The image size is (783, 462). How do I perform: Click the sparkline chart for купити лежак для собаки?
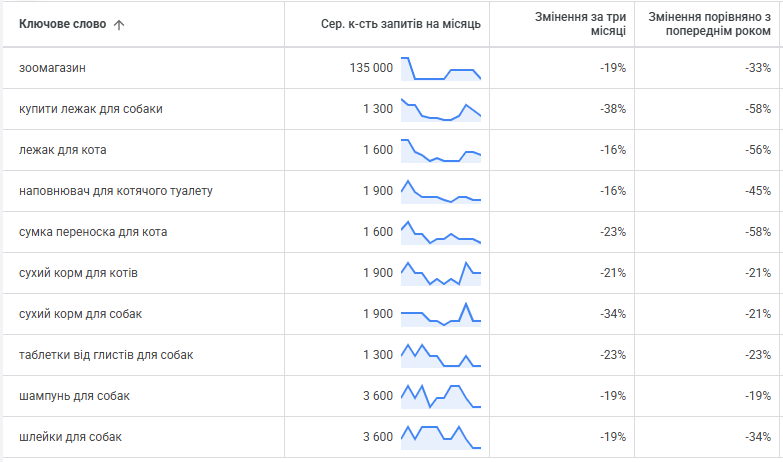click(x=441, y=109)
